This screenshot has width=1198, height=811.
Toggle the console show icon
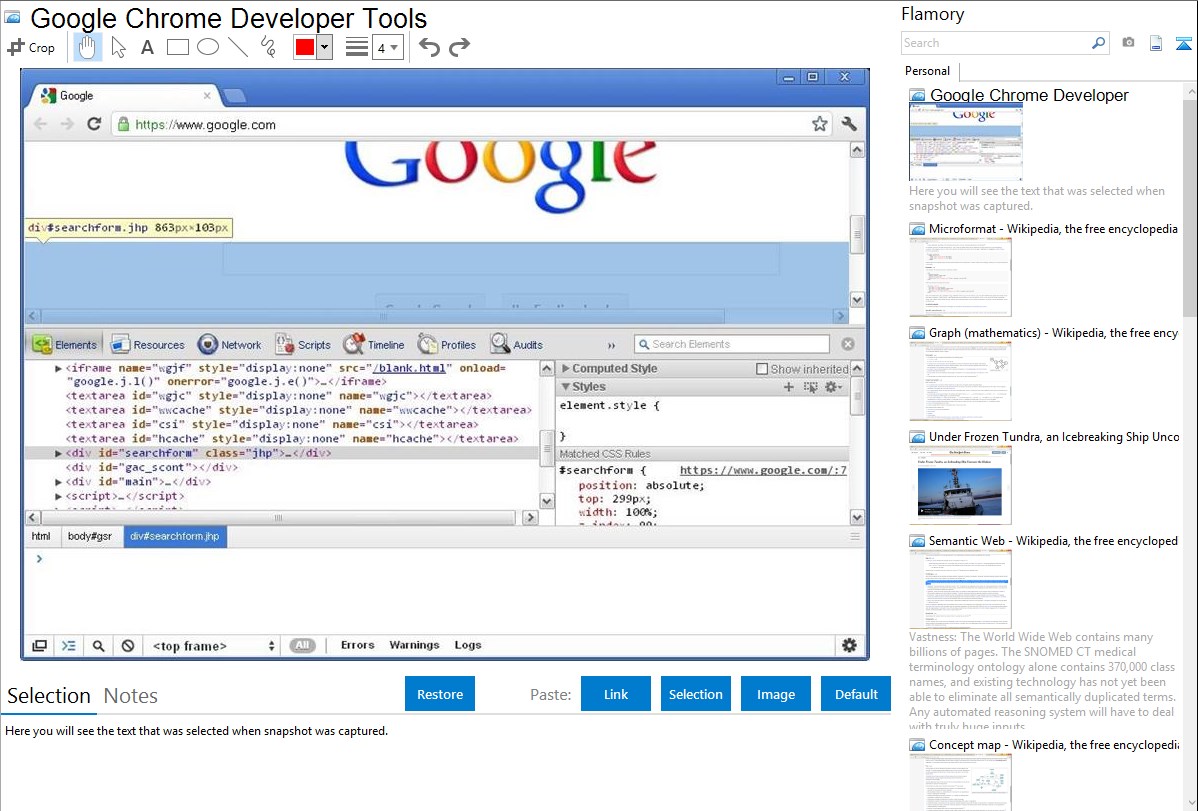[x=69, y=646]
